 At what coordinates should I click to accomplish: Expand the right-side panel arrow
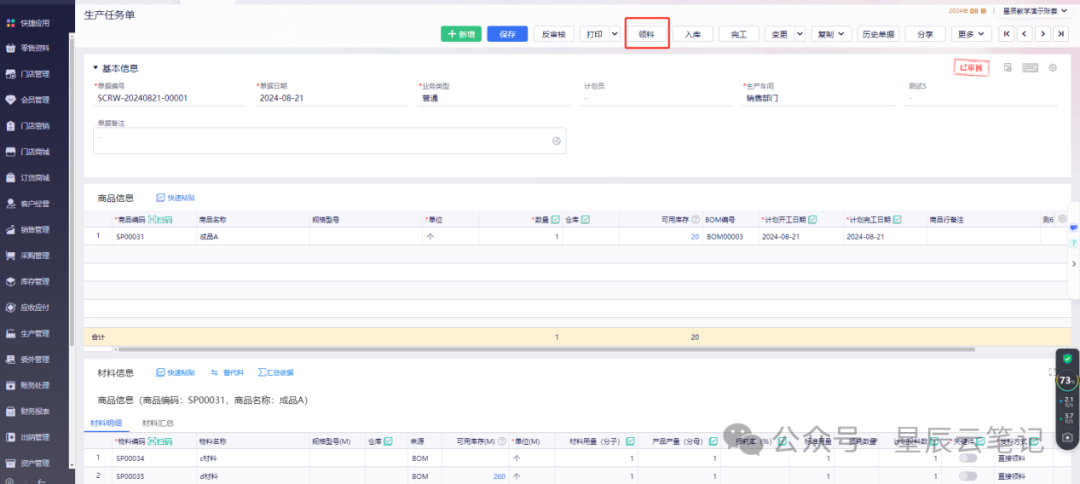(x=1073, y=263)
